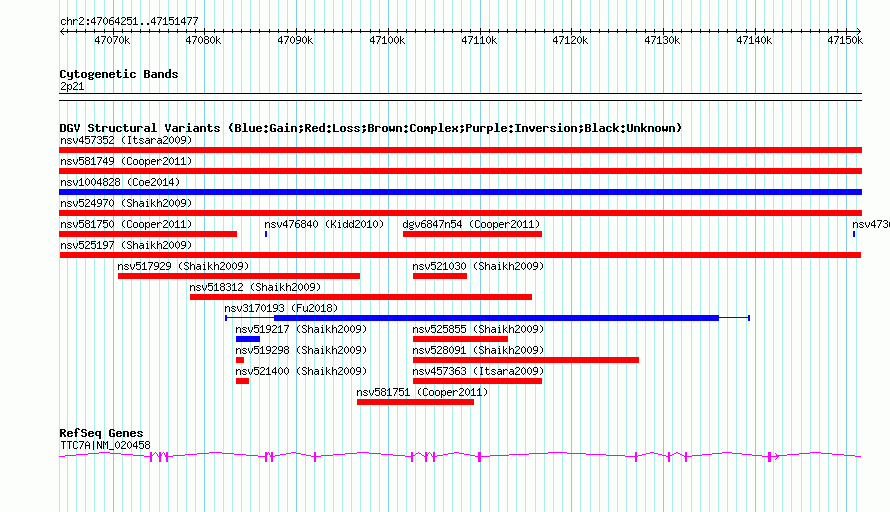Select the nsv519298 (Shaikh2009) label
This screenshot has width=890, height=512.
point(301,350)
